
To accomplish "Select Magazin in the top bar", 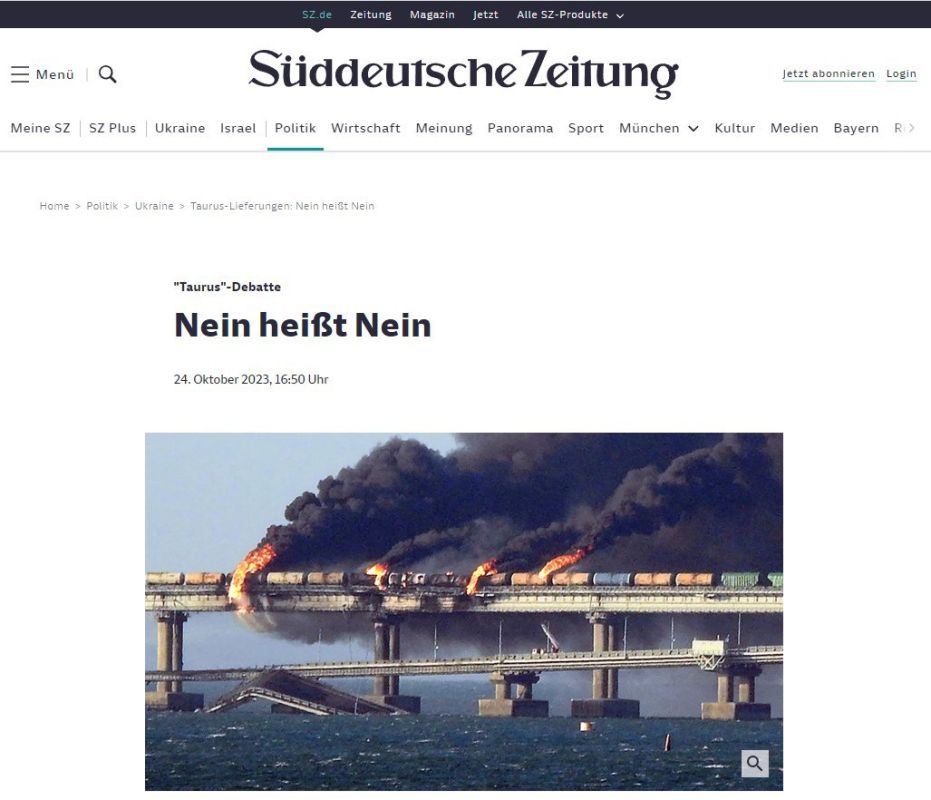I will click(432, 15).
